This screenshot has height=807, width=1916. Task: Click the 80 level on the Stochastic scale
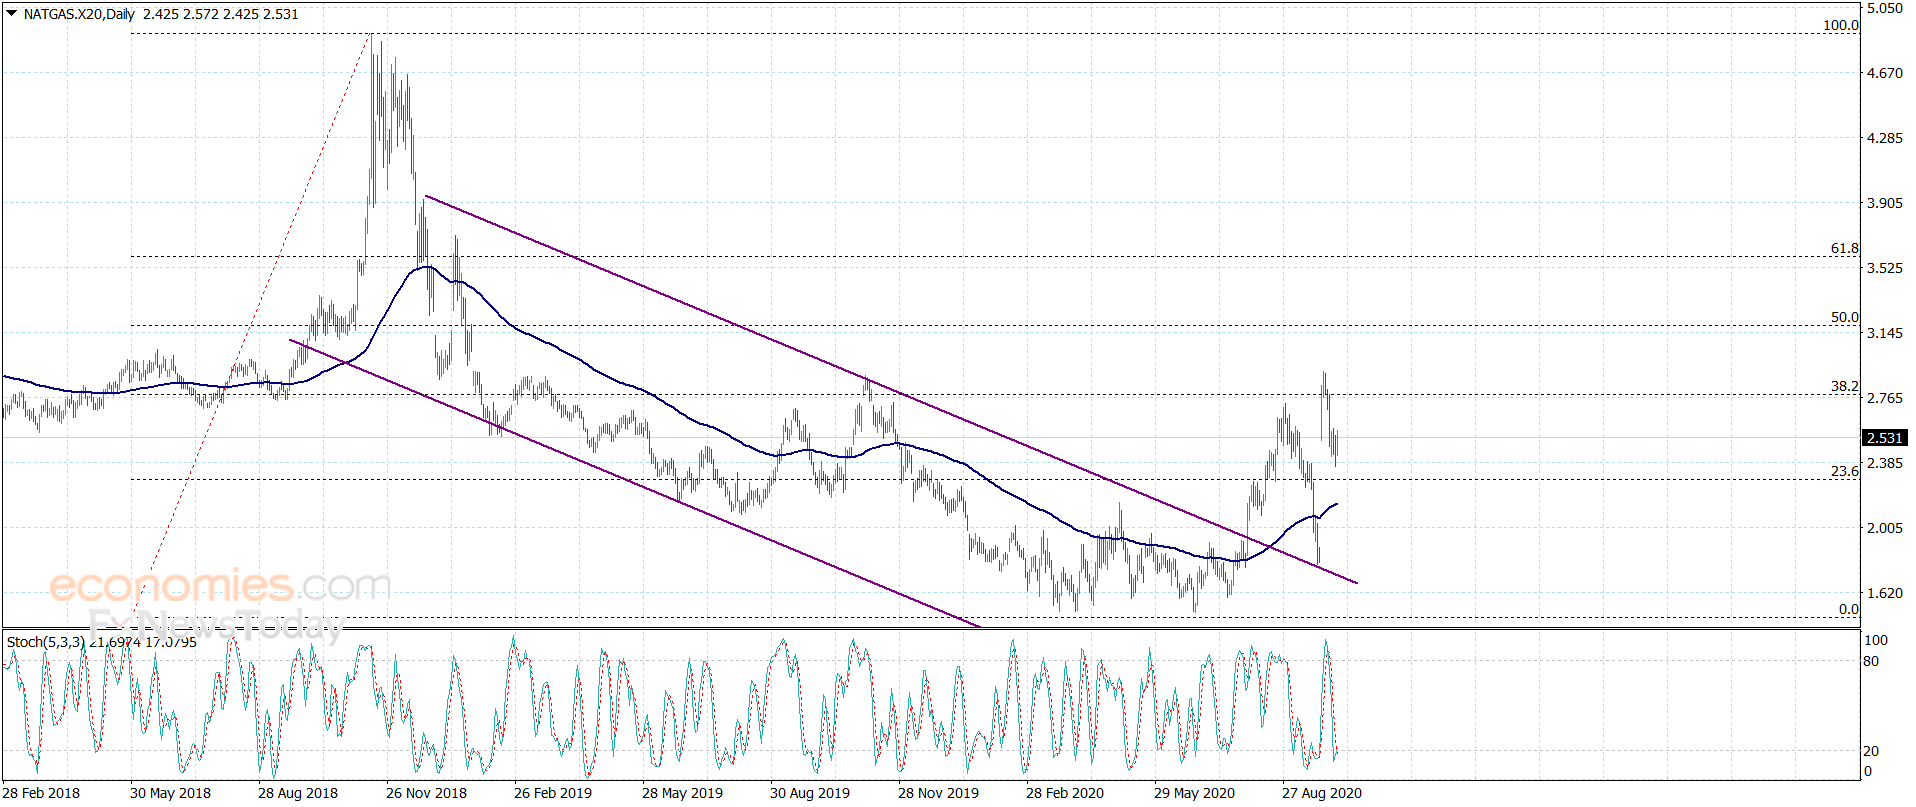(1871, 661)
